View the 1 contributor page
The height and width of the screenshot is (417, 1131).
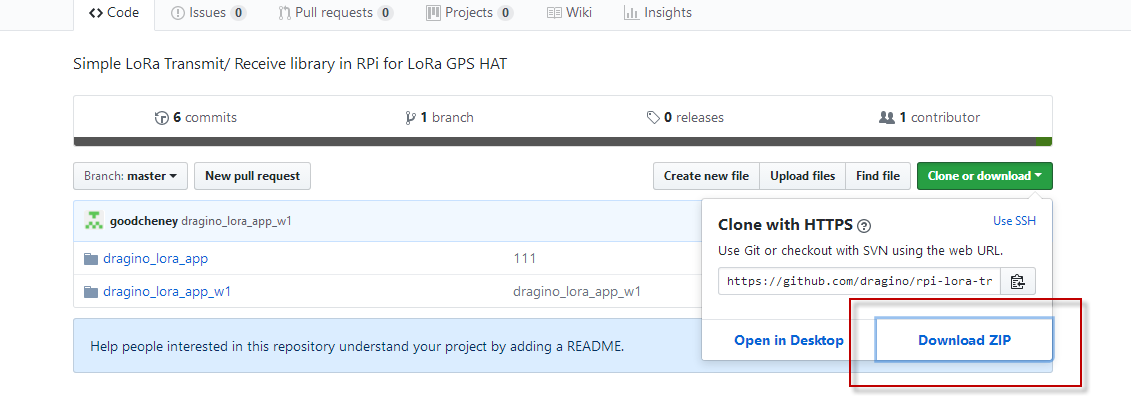pos(929,118)
